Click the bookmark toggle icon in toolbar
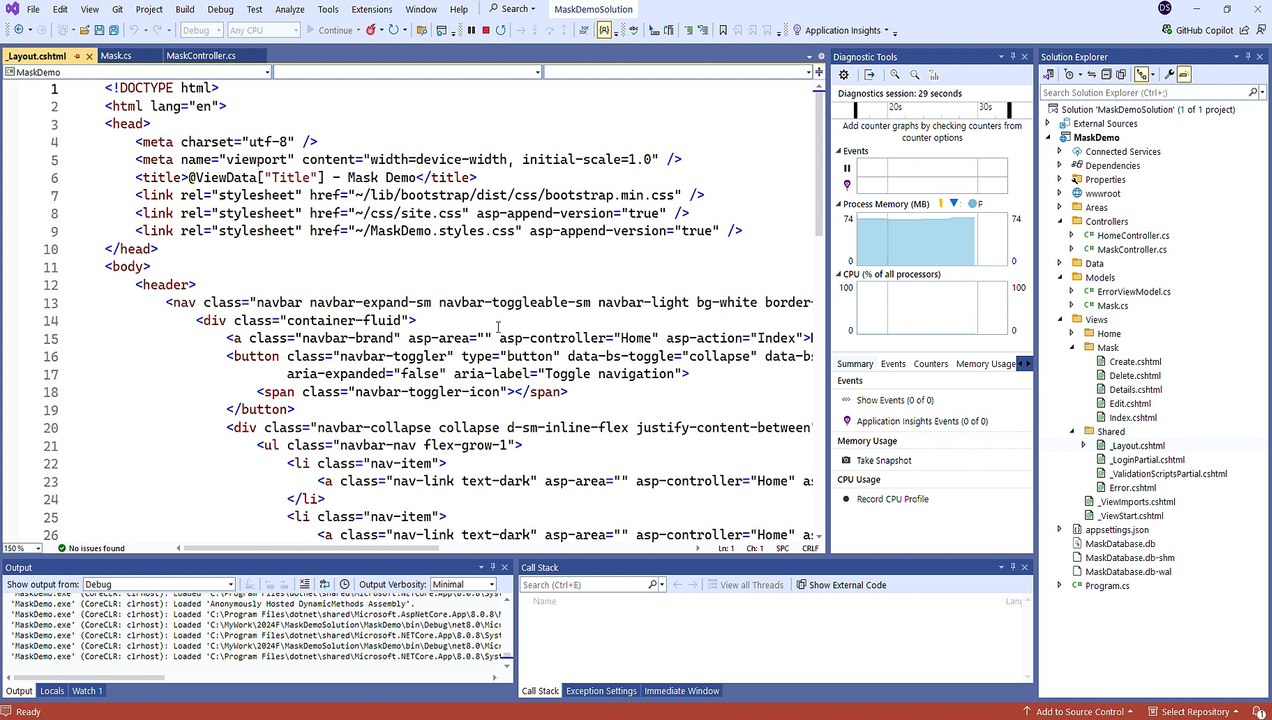Screen dimensions: 1272x720 [723, 30]
